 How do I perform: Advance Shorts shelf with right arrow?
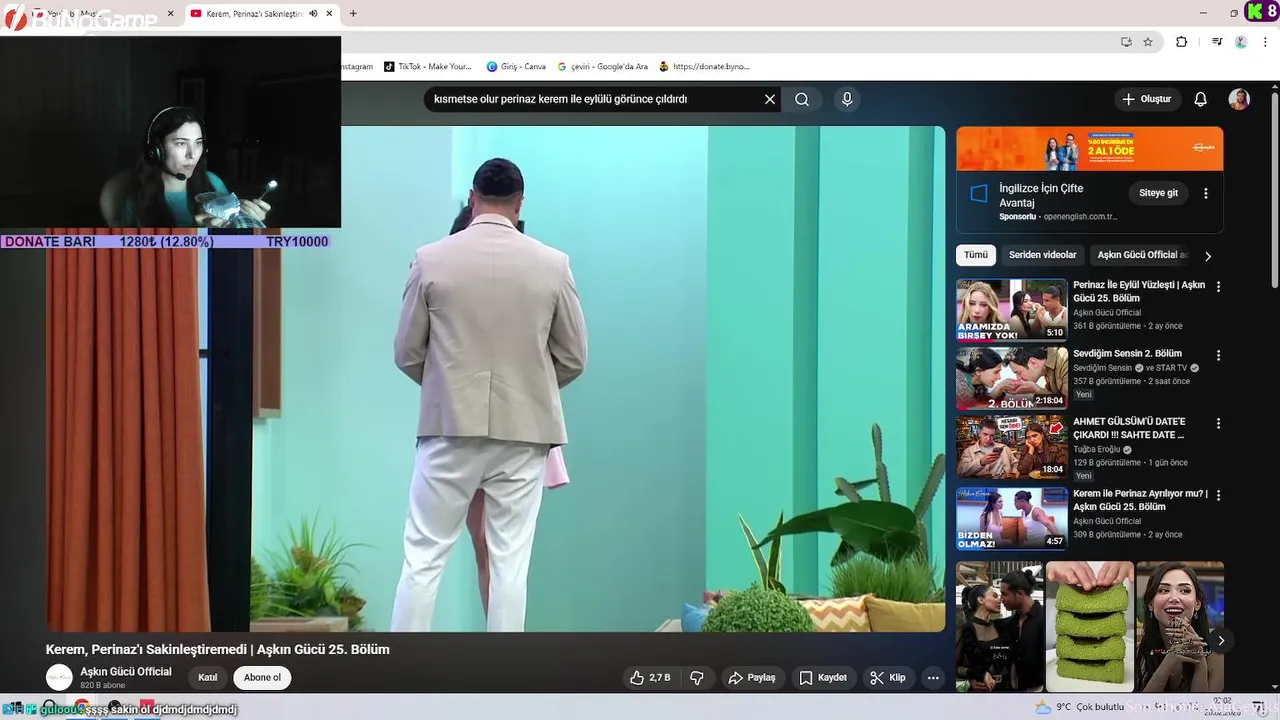[x=1220, y=640]
